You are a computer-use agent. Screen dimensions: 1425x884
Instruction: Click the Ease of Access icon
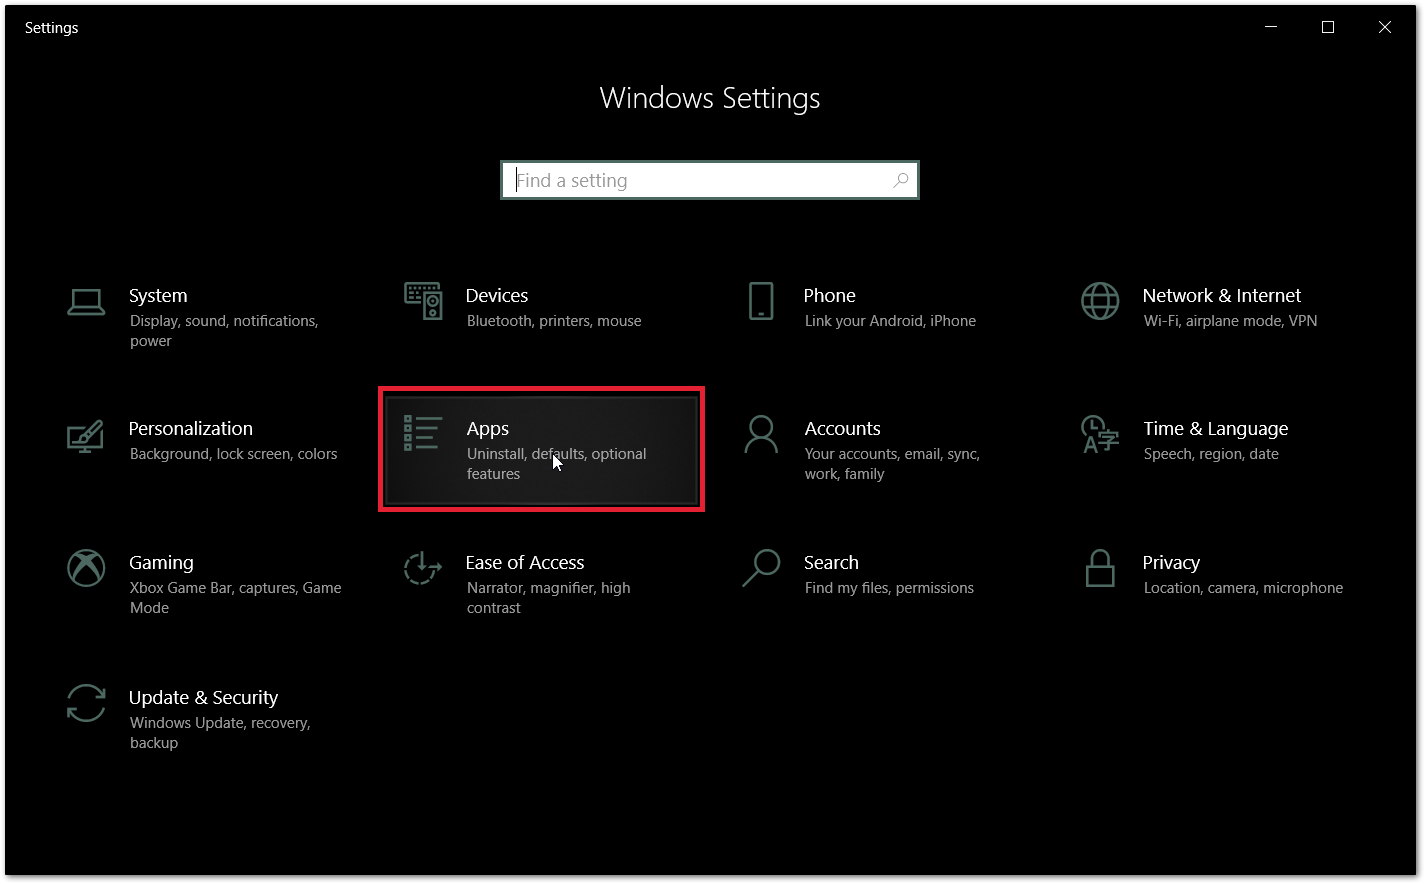(x=422, y=568)
